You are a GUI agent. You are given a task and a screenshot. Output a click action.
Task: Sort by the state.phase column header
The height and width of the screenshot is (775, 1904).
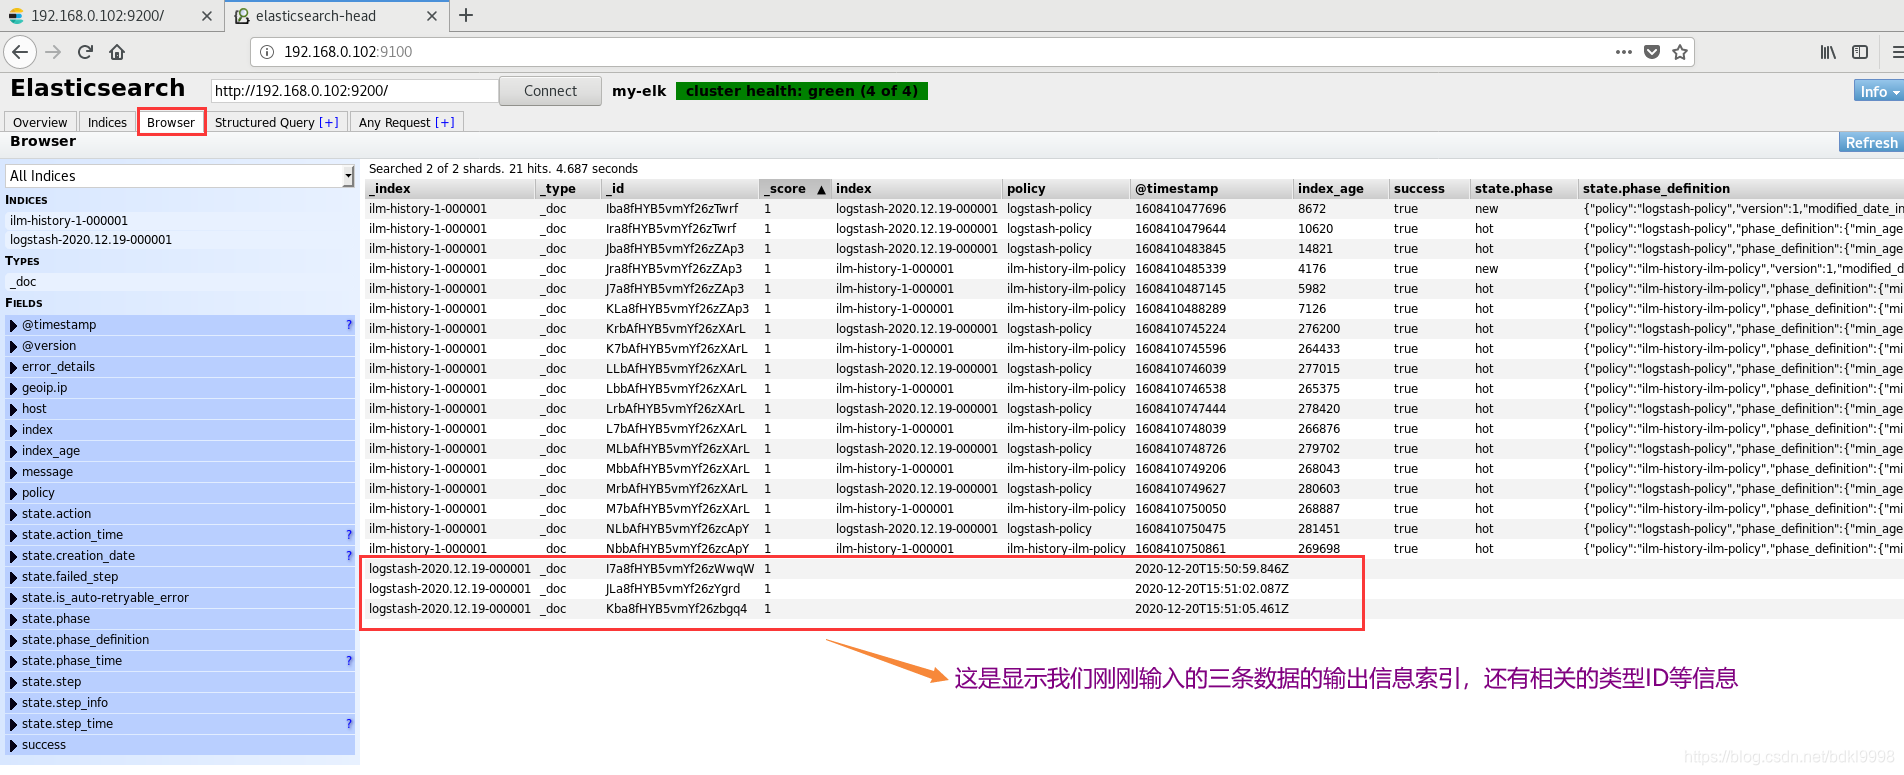[1523, 189]
